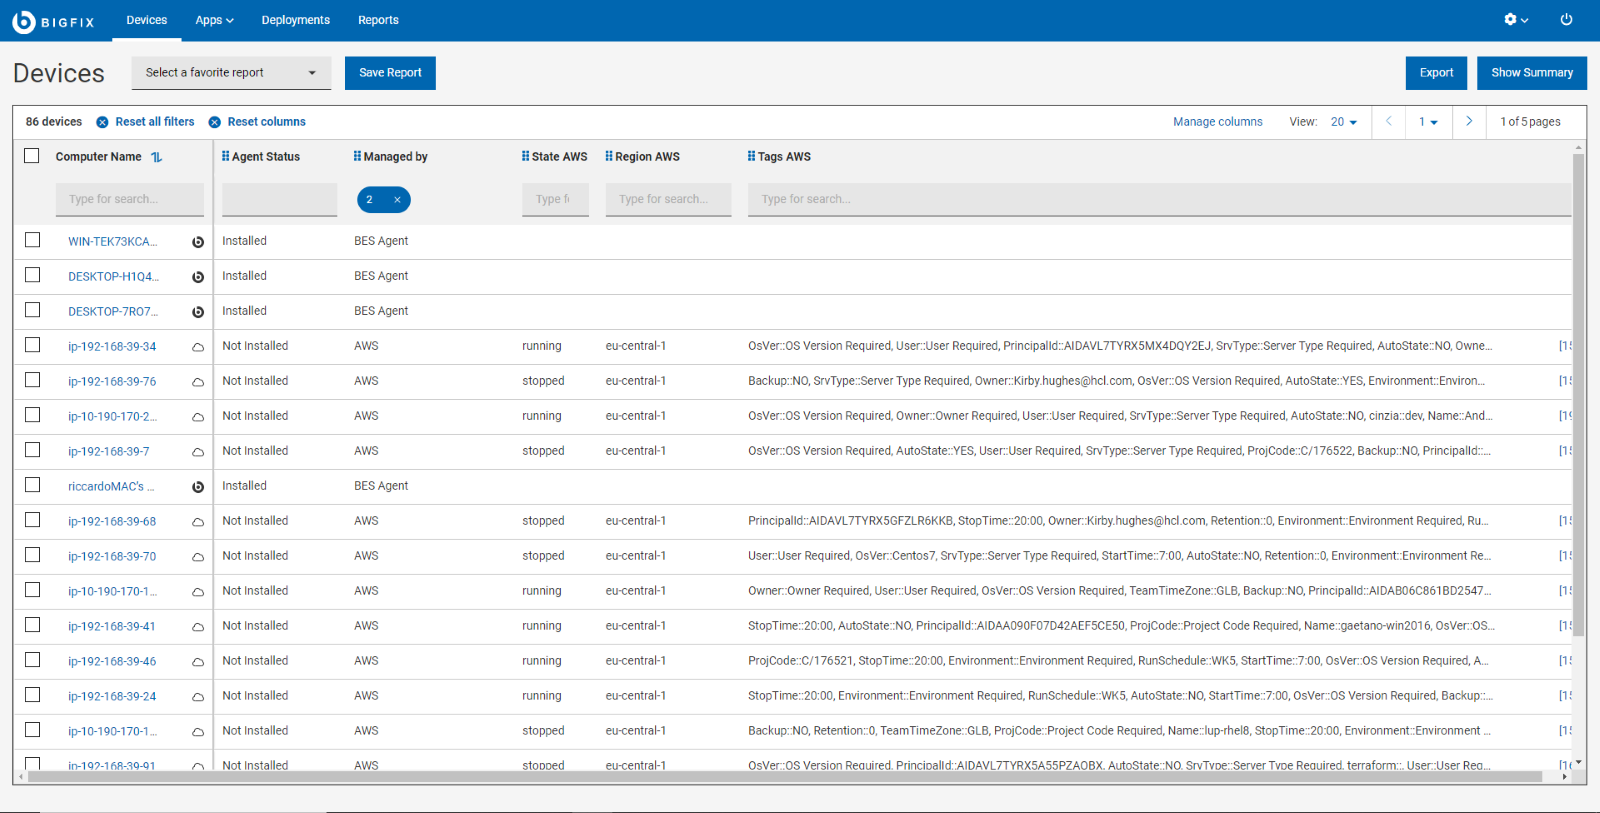Open the Agent Status filter dropdown
Viewport: 1600px width, 813px height.
pyautogui.click(x=279, y=200)
